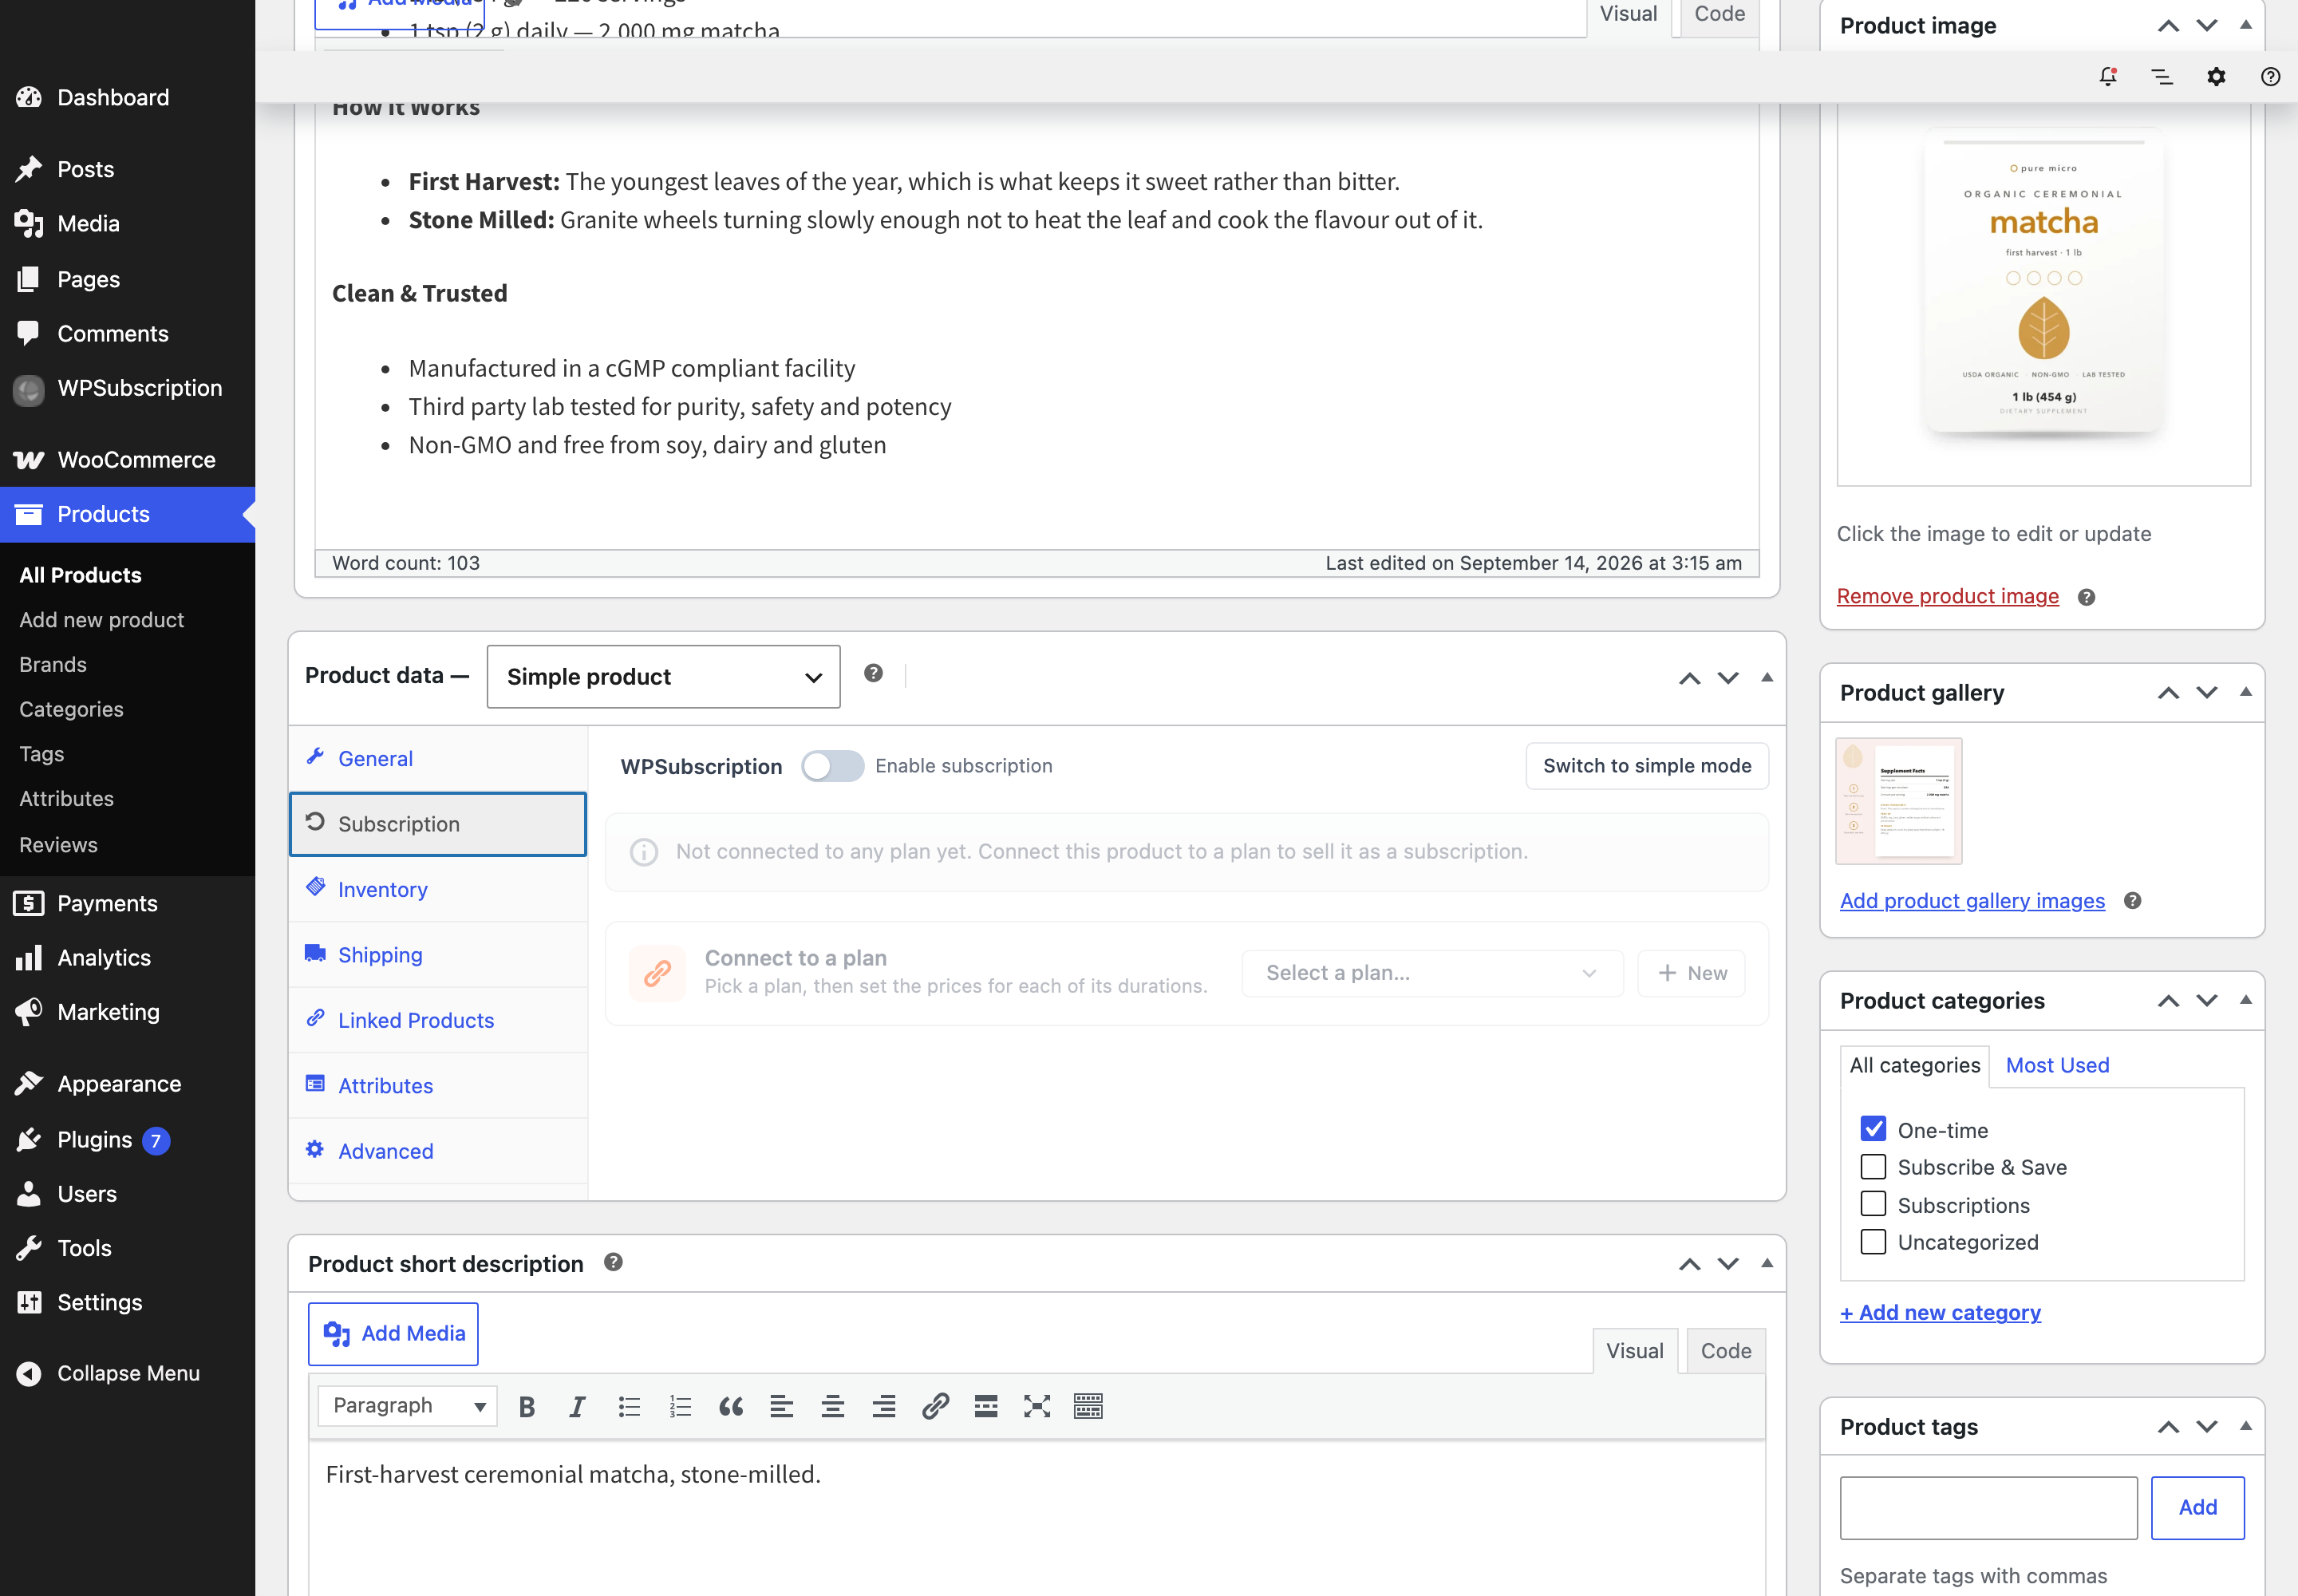This screenshot has width=2298, height=1596.
Task: Check the Subscriptions category checkbox
Action: (1873, 1204)
